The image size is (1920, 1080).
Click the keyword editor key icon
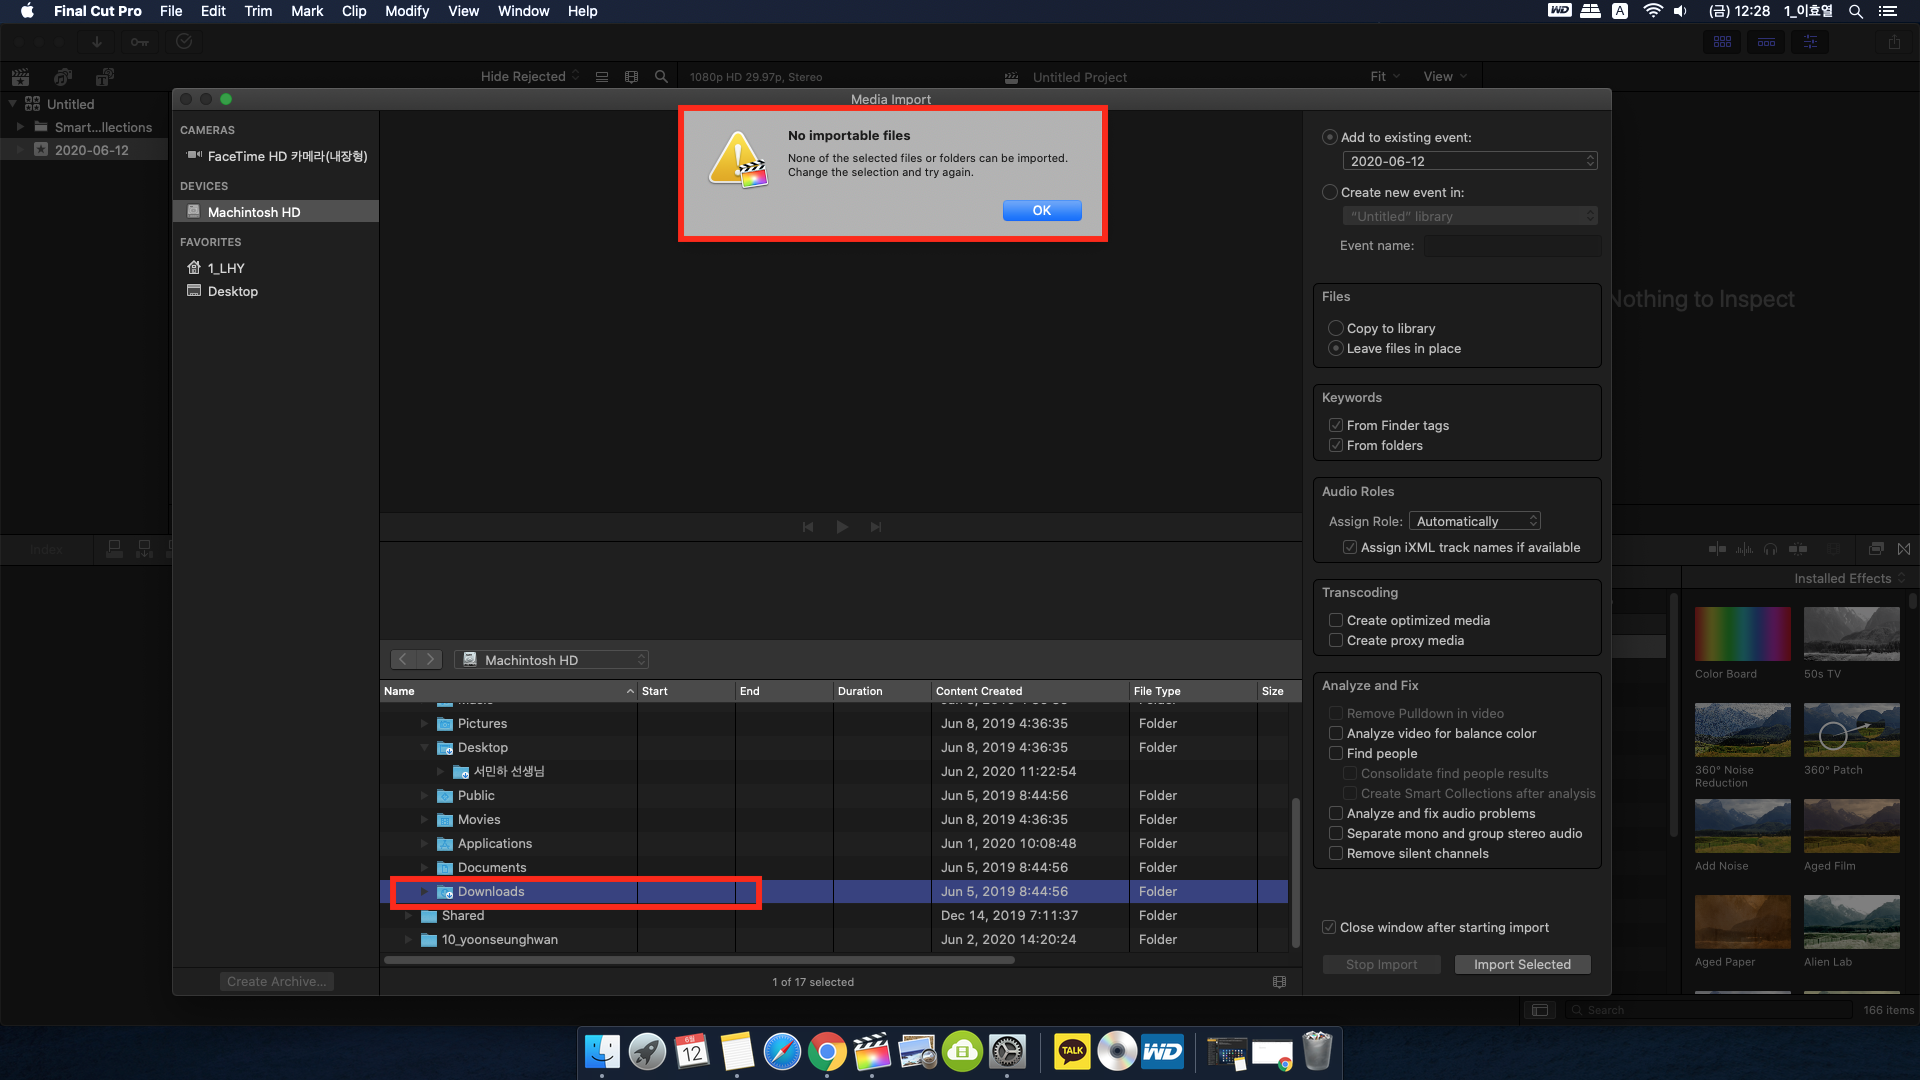pos(140,41)
